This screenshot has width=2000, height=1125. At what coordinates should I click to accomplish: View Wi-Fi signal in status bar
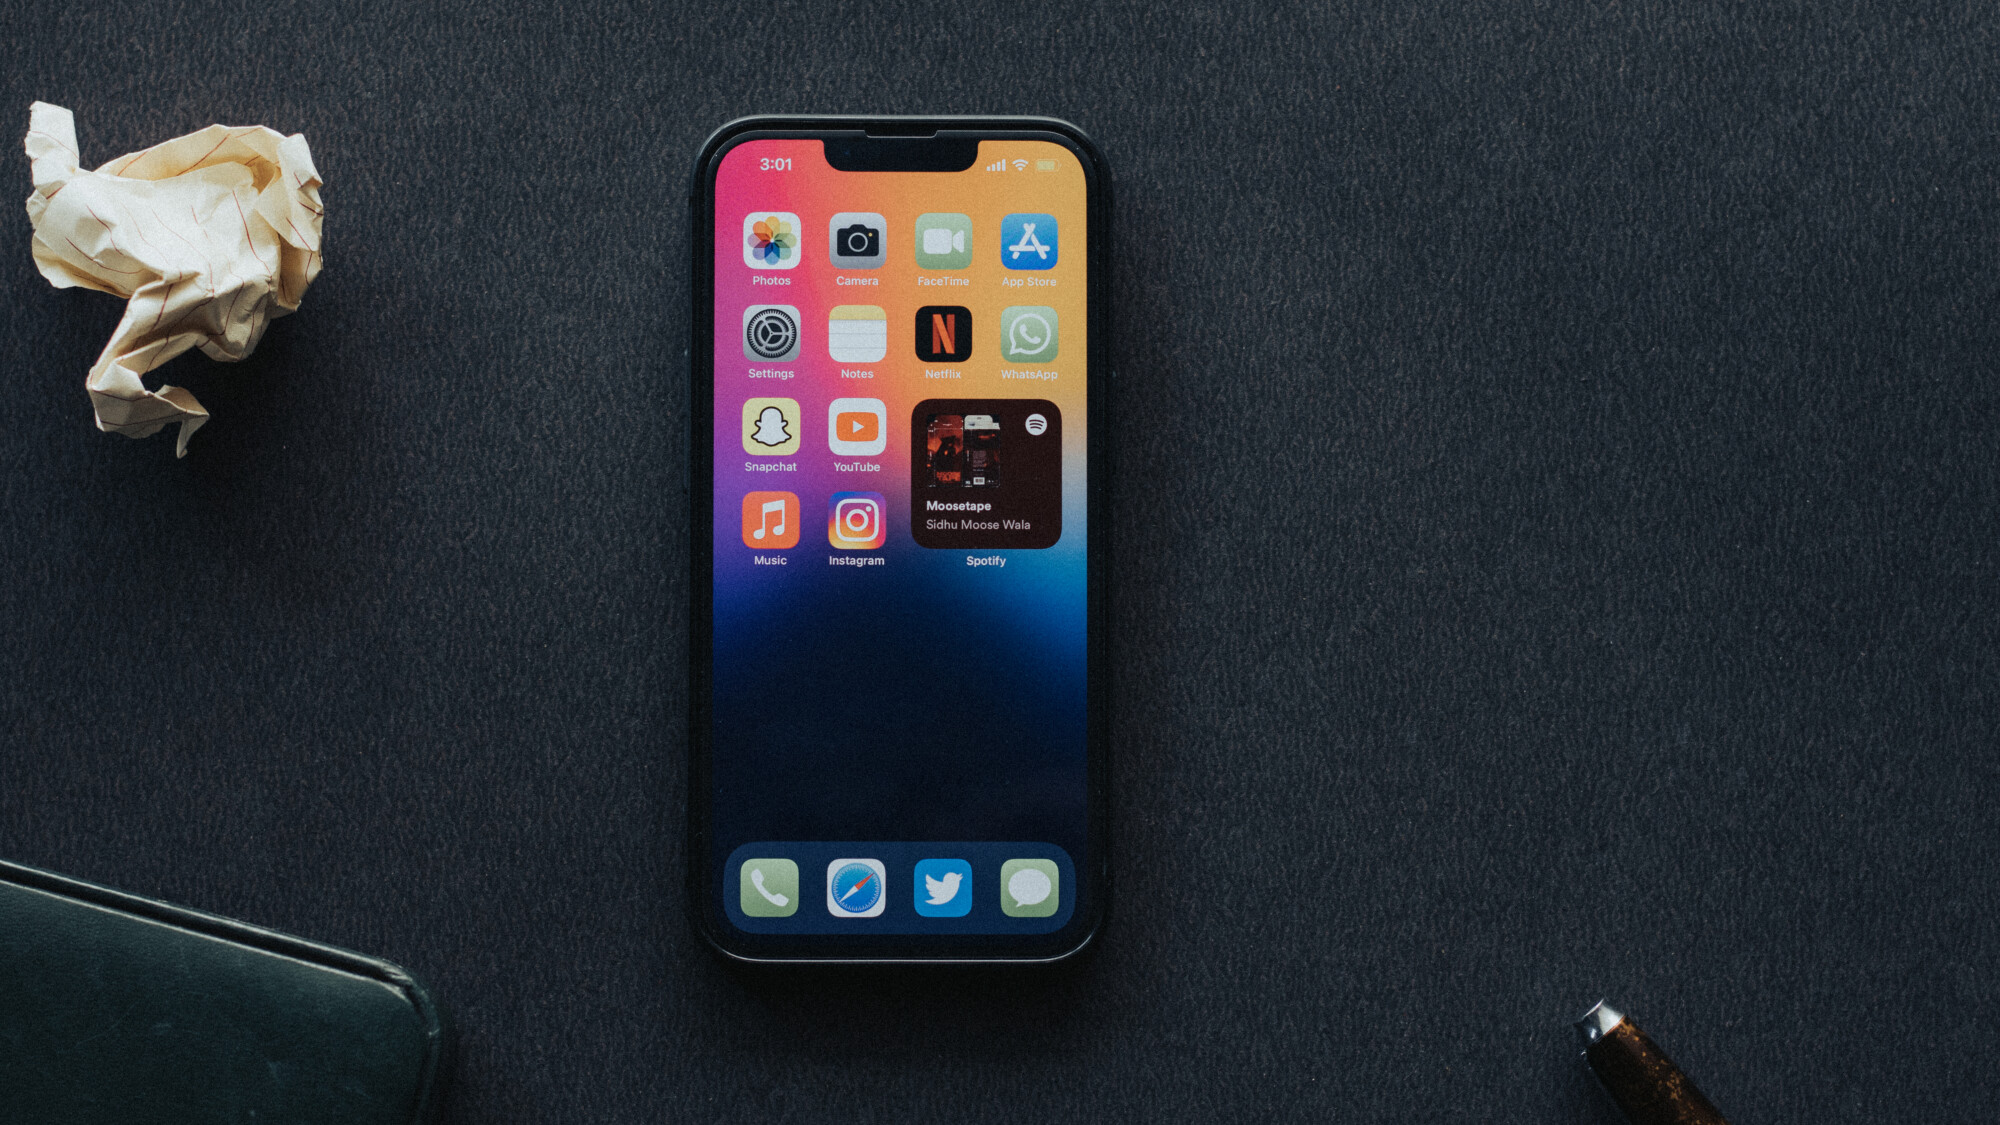pos(1022,165)
